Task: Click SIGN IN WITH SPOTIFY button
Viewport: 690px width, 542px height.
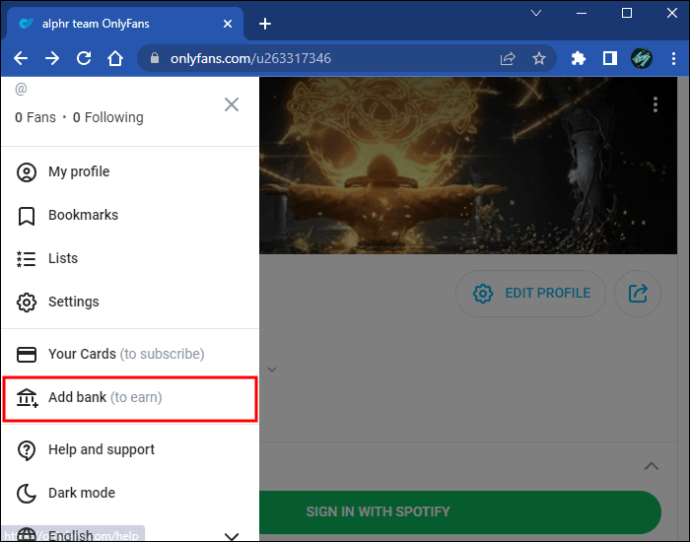Action: (460, 512)
